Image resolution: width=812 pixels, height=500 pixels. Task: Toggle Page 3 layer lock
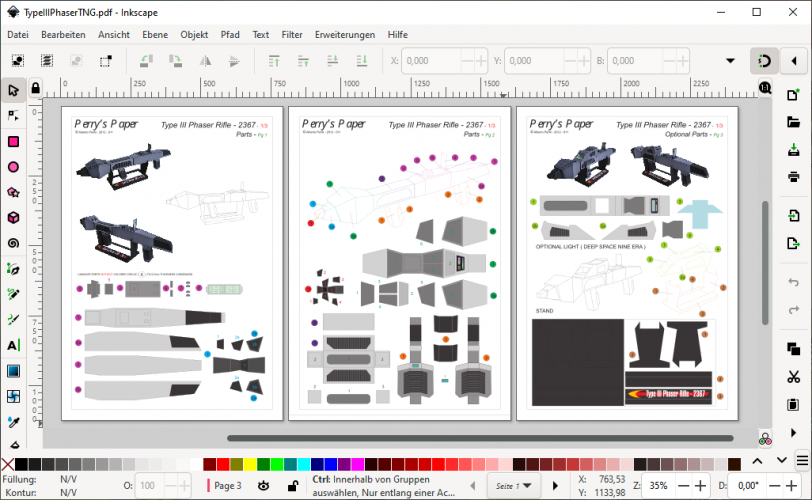coord(293,486)
